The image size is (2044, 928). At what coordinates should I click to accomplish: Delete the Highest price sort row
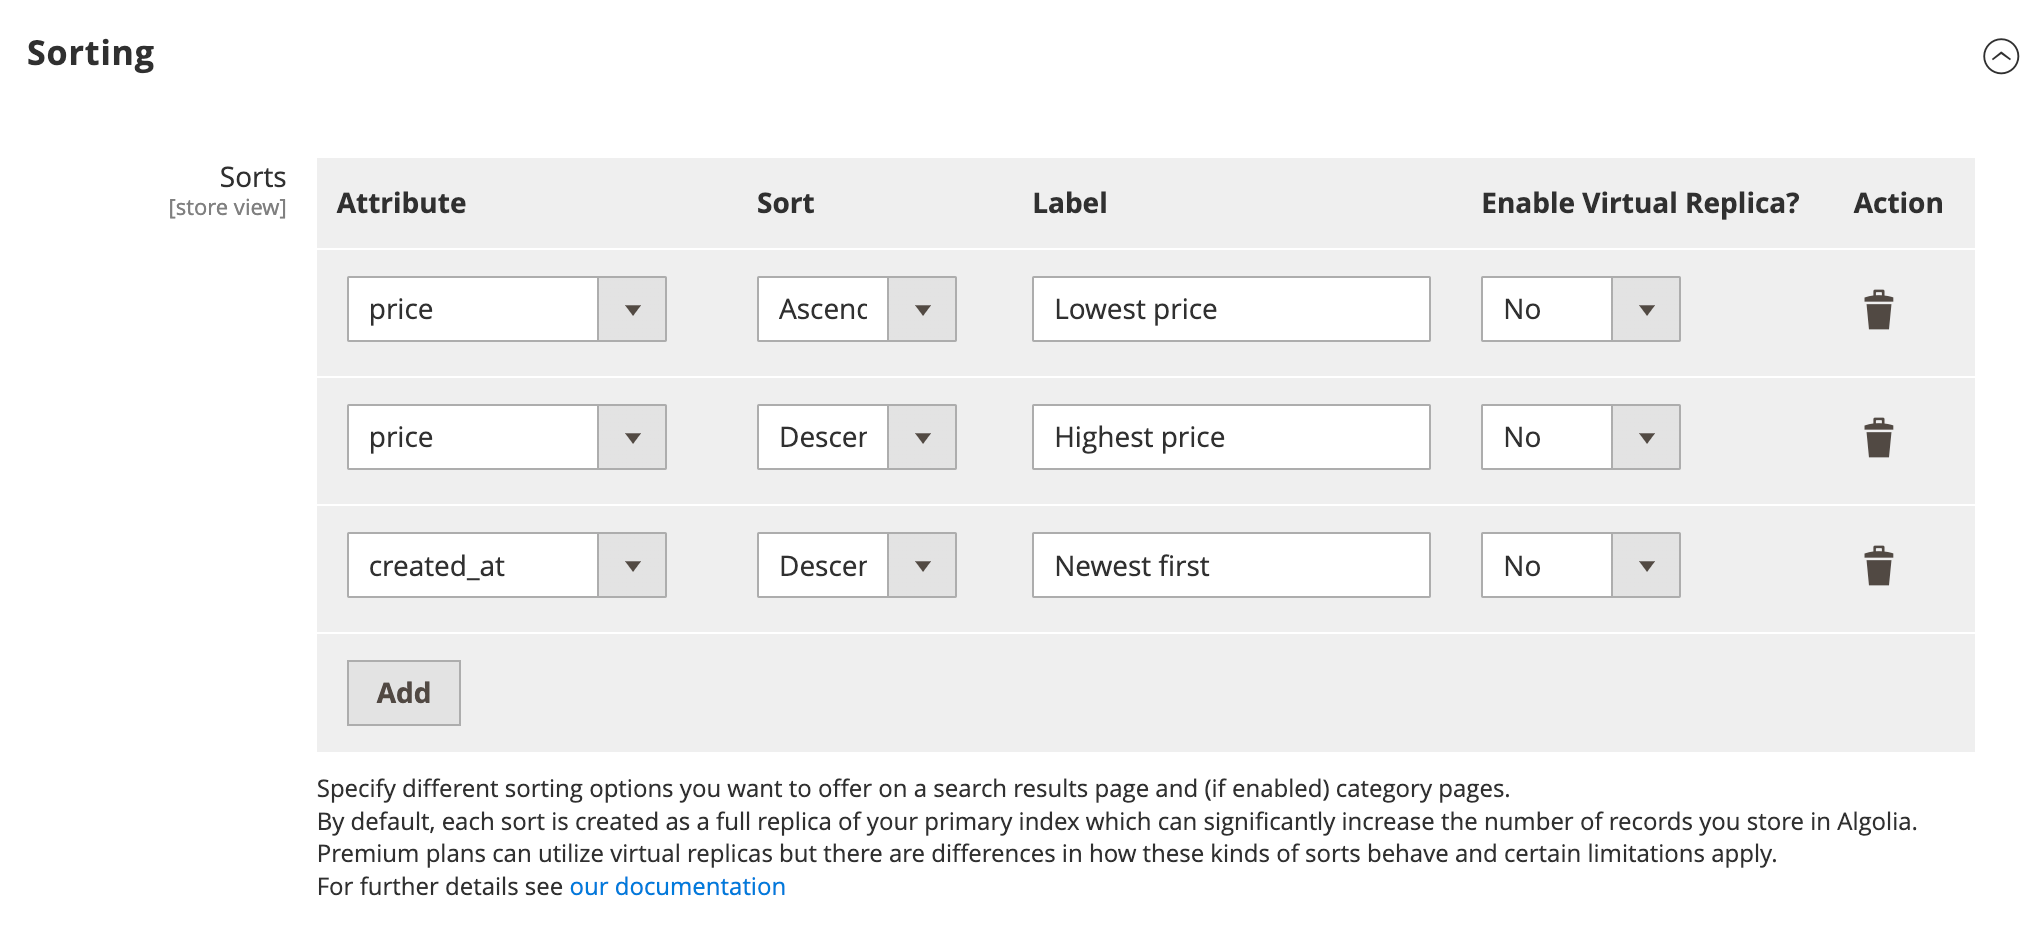tap(1878, 438)
